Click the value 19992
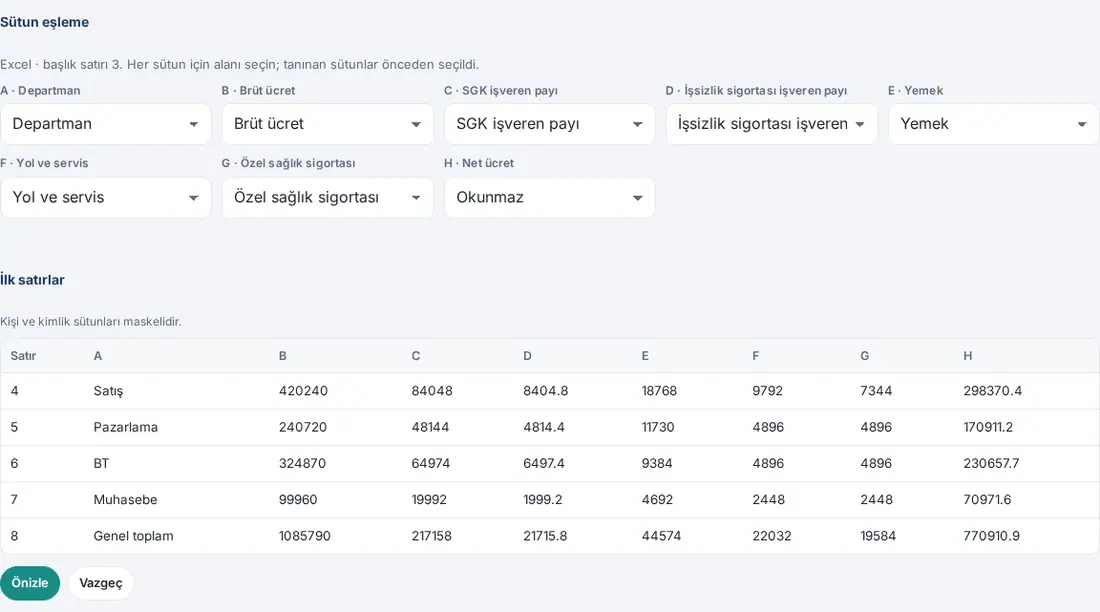The image size is (1100, 612). pos(429,500)
